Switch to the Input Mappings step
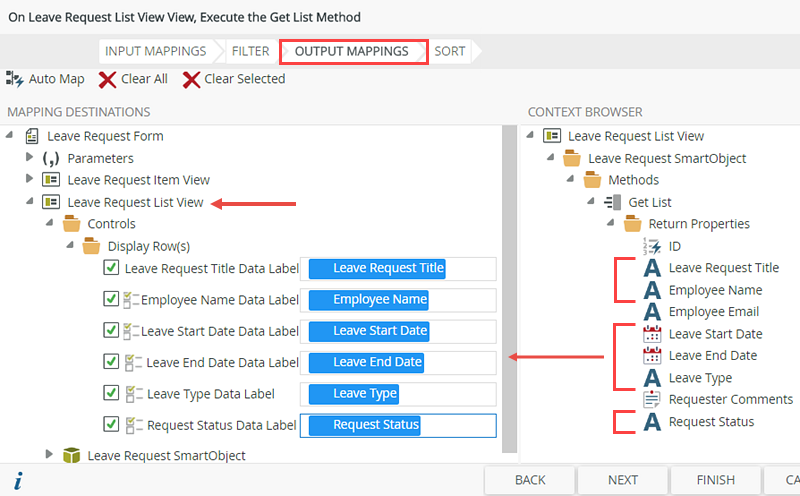Viewport: 800px width, 496px height. [x=155, y=51]
